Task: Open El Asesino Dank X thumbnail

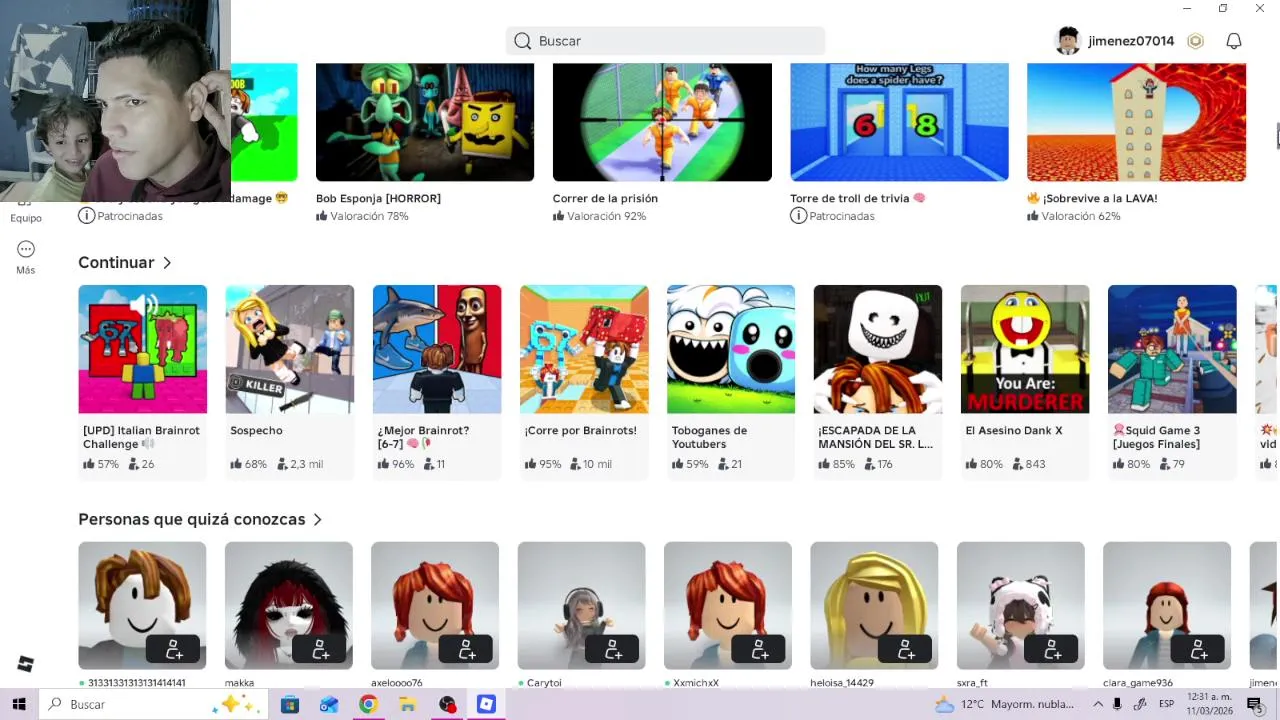Action: [x=1025, y=349]
